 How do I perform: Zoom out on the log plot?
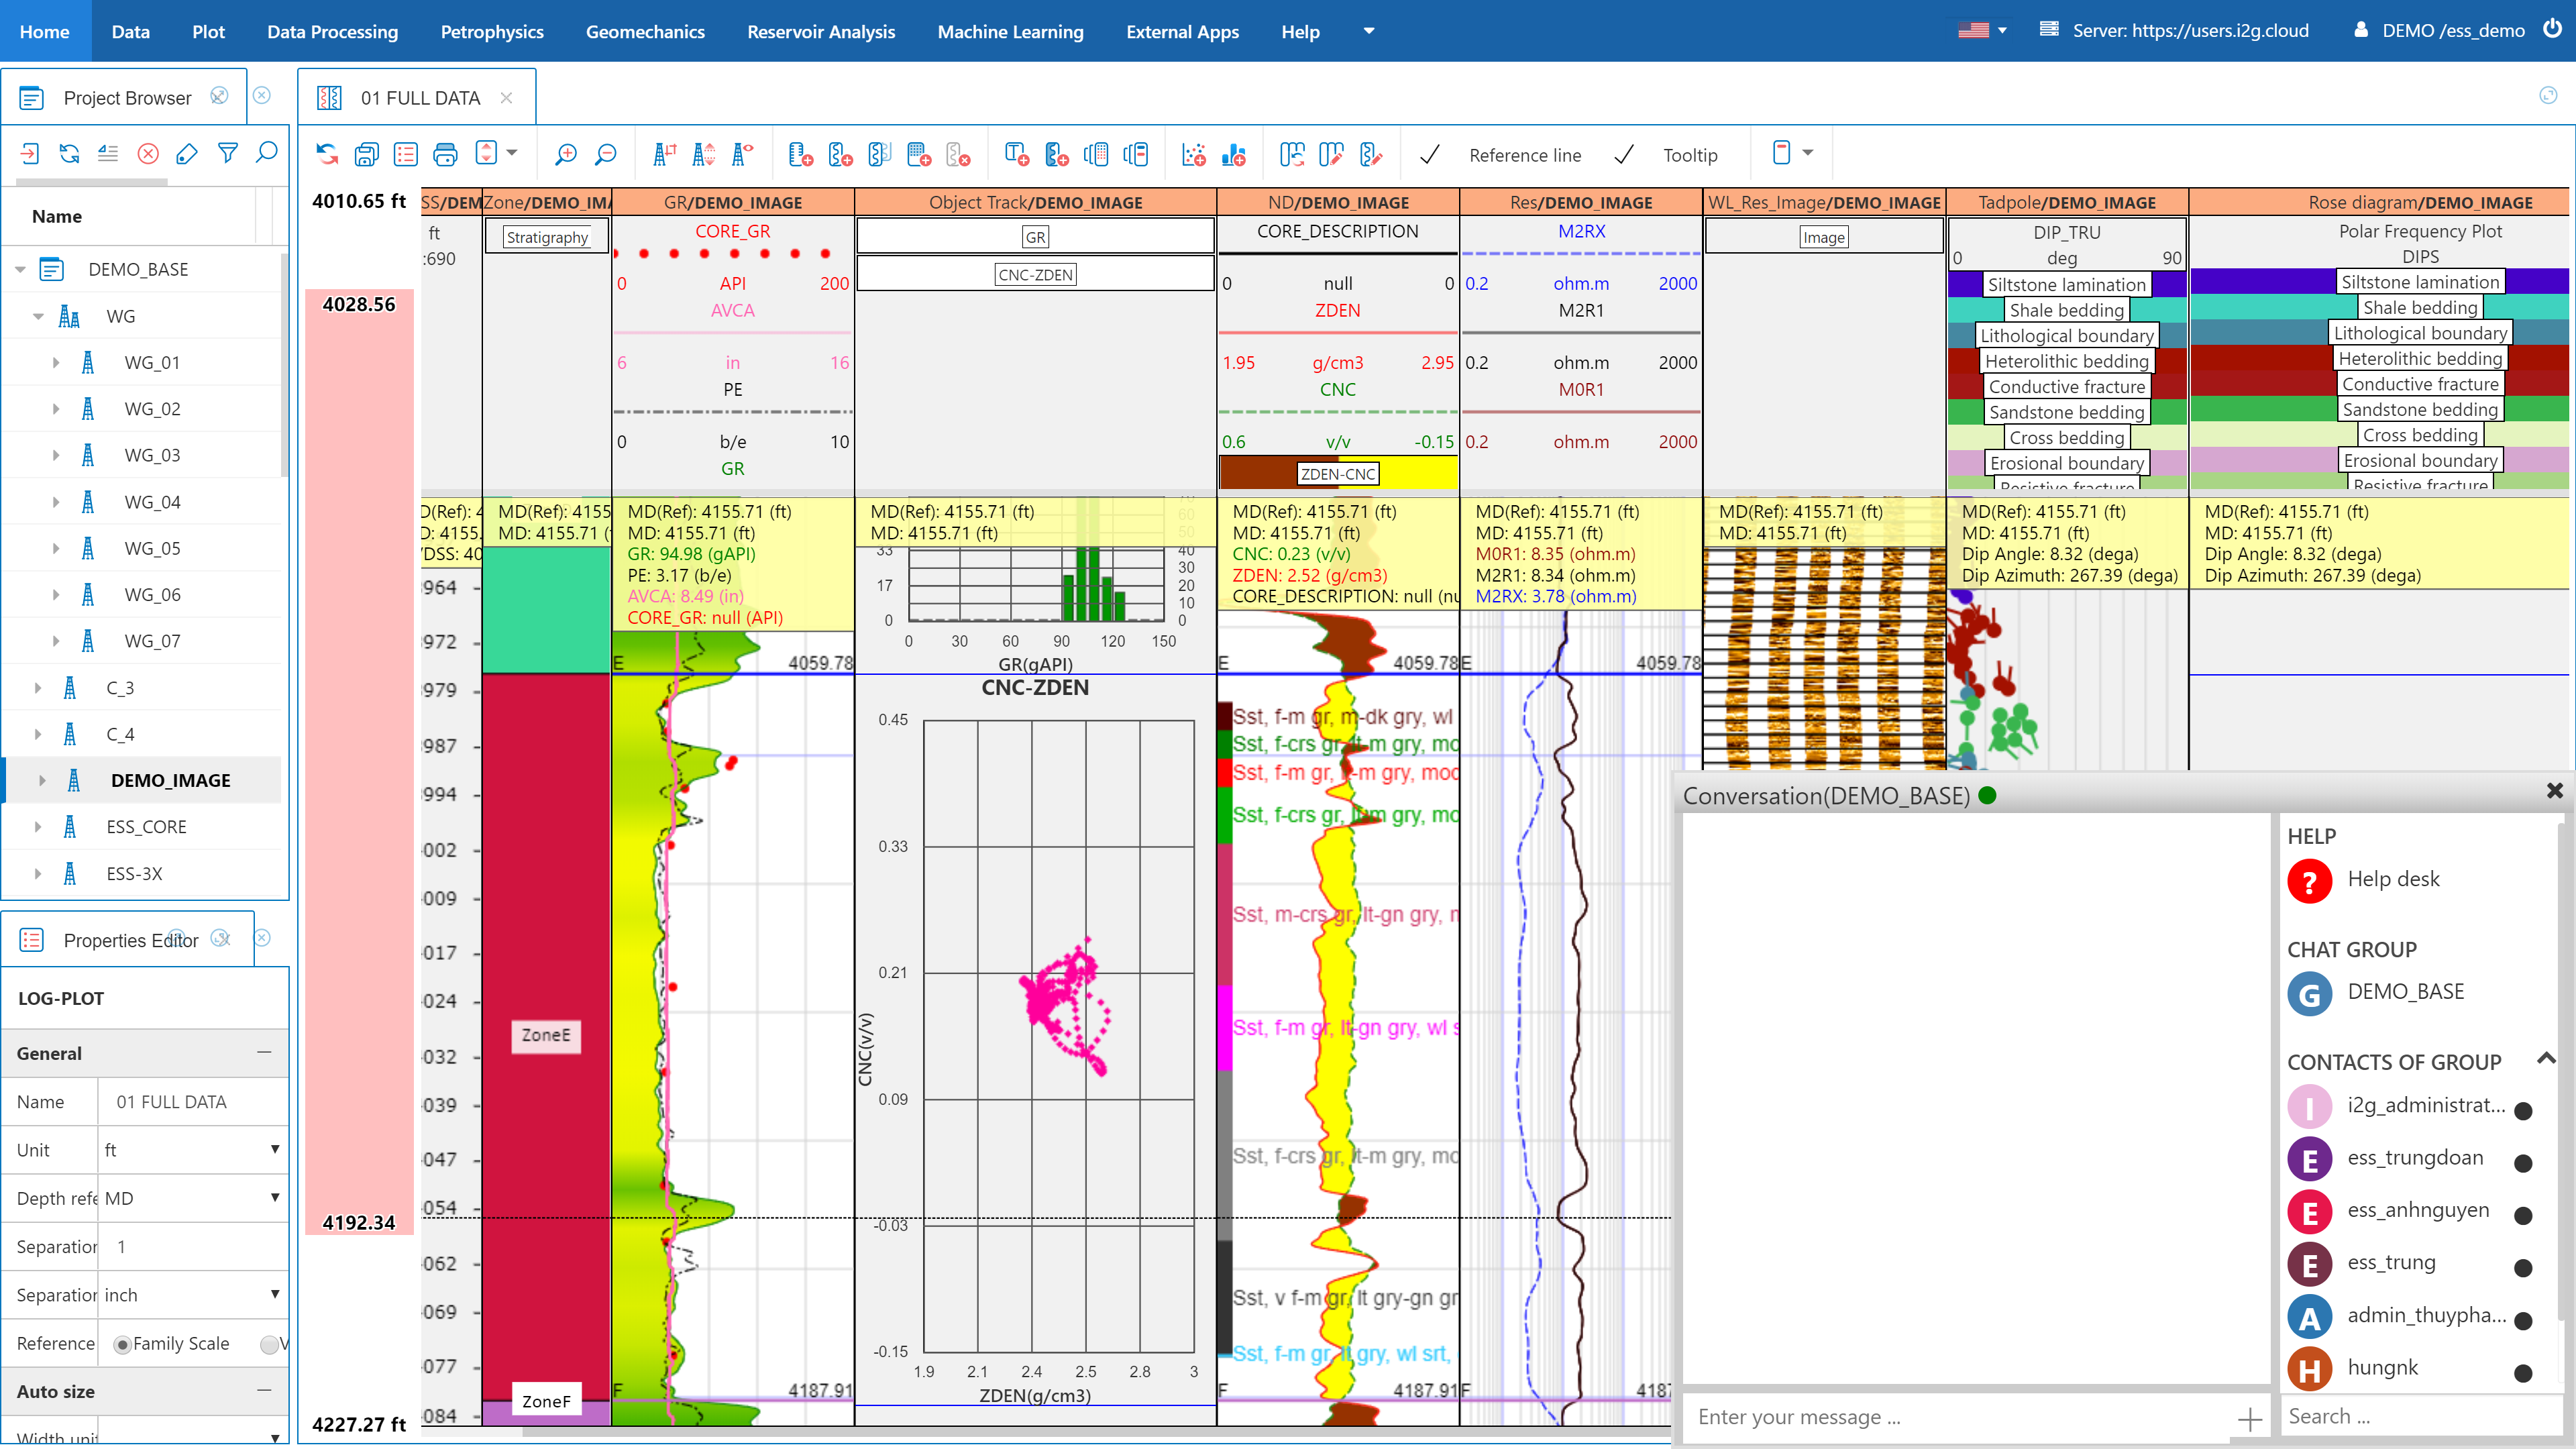tap(606, 154)
